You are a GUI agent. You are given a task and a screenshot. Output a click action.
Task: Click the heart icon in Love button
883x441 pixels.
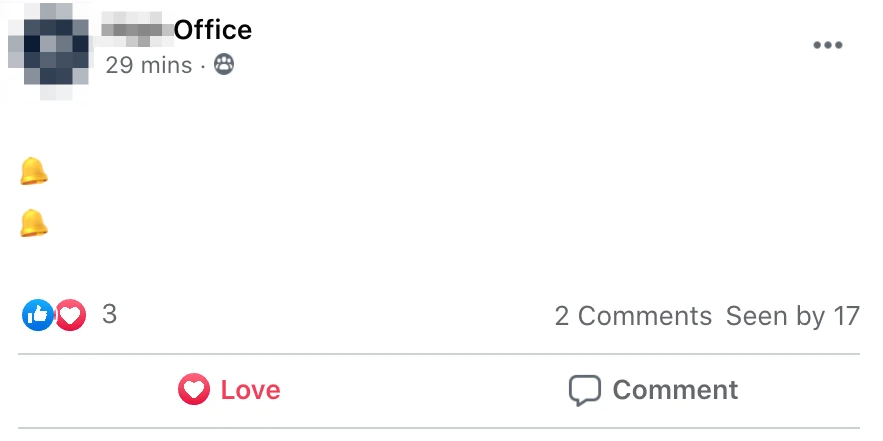click(194, 390)
